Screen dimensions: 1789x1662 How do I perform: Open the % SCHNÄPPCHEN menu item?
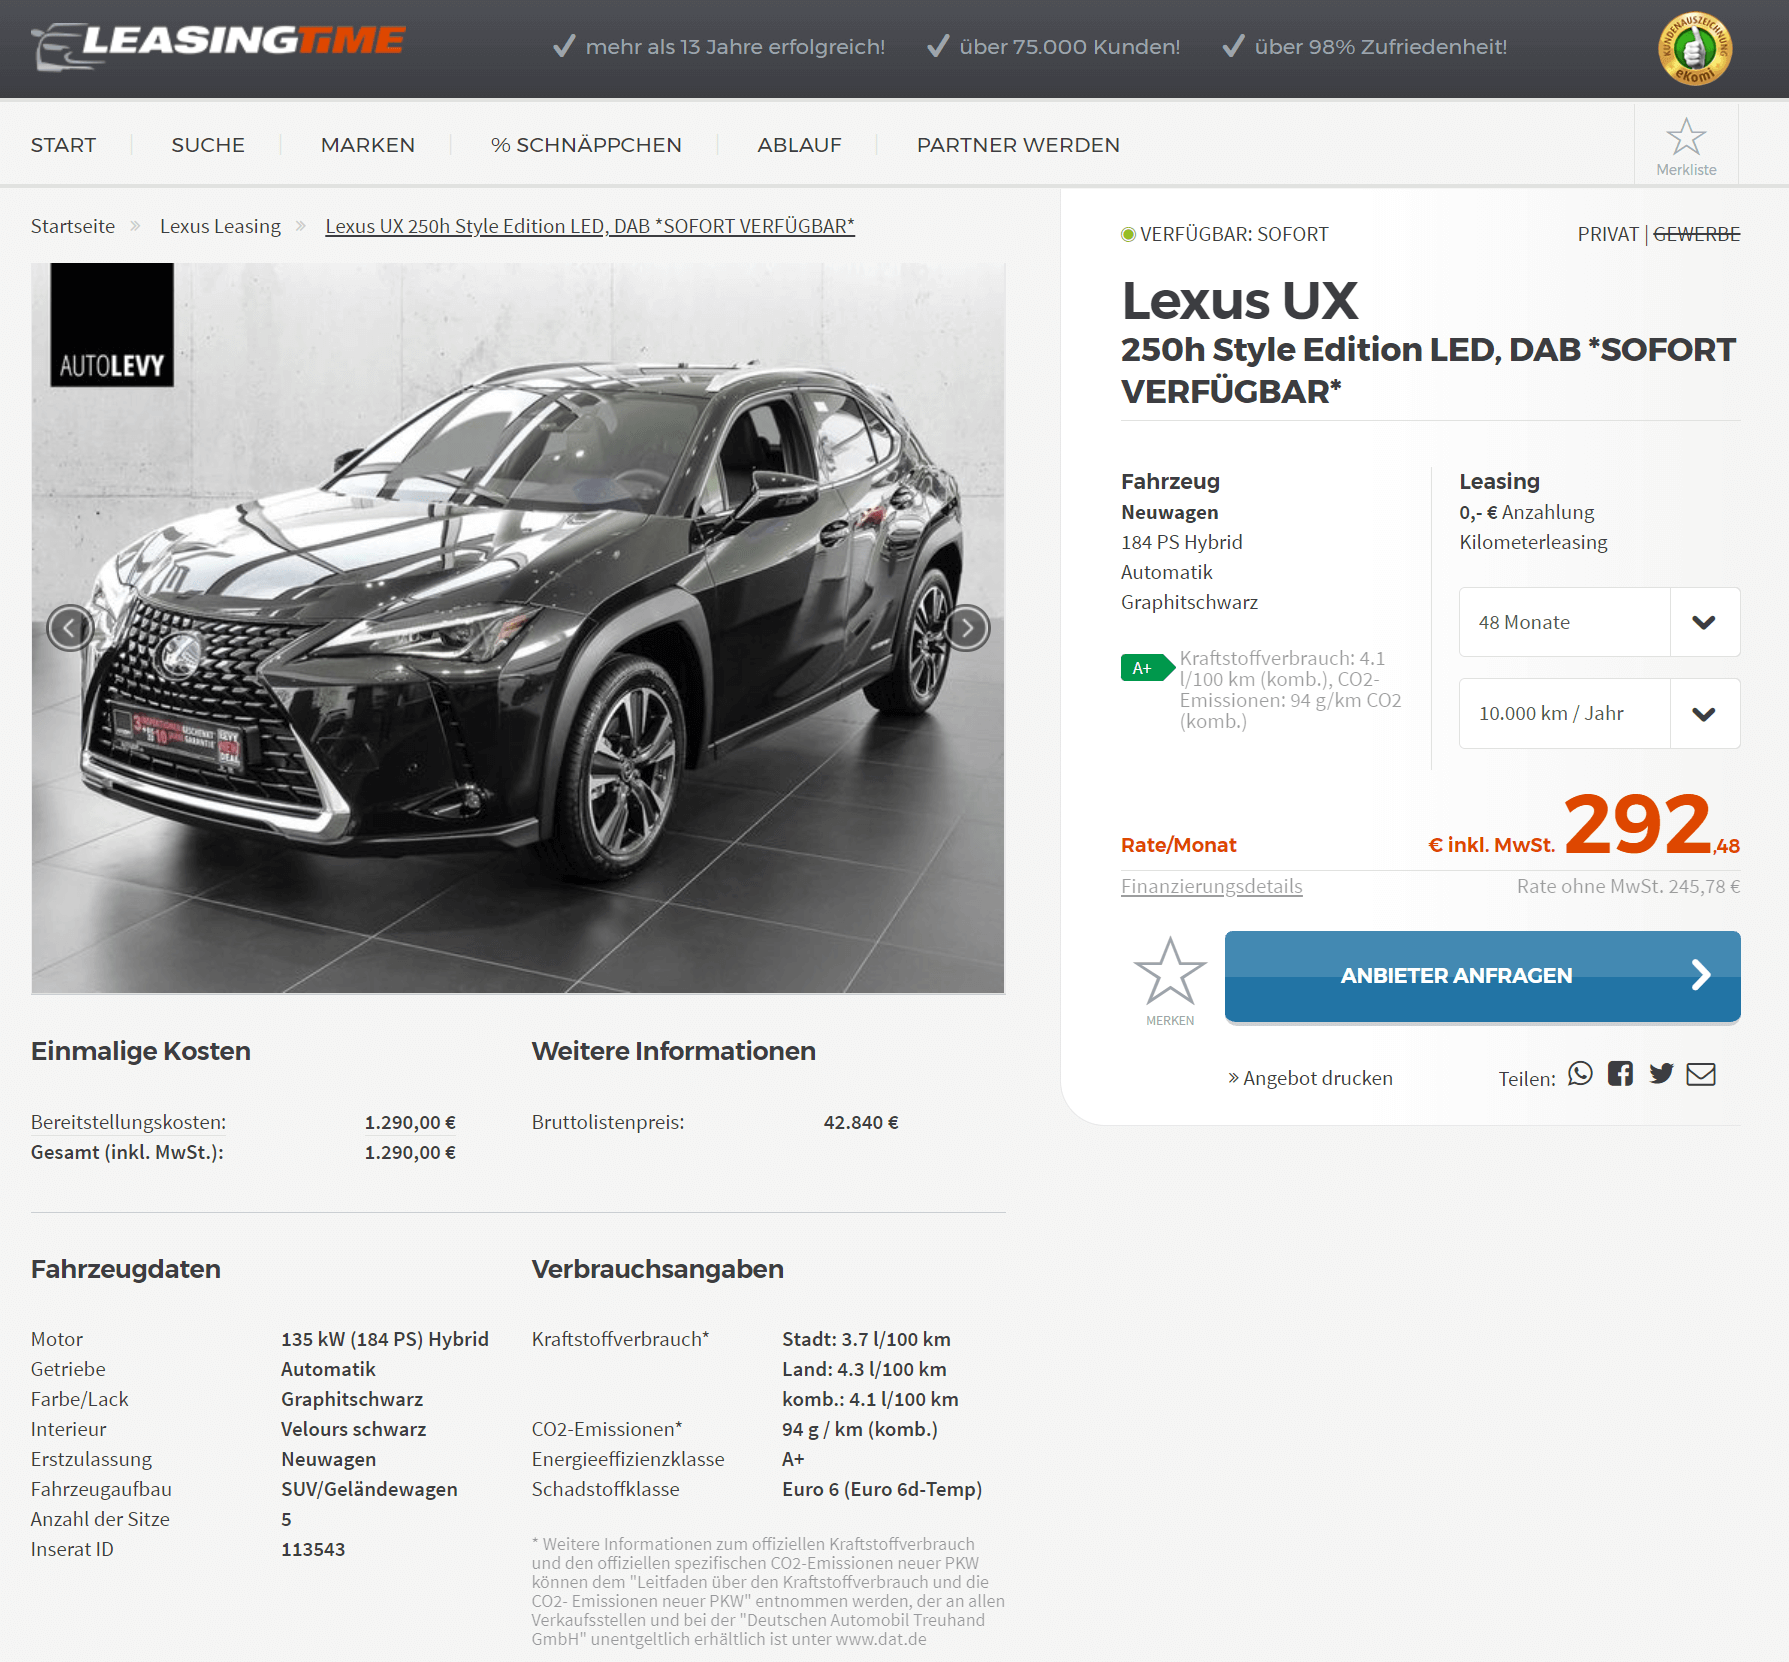coord(586,145)
